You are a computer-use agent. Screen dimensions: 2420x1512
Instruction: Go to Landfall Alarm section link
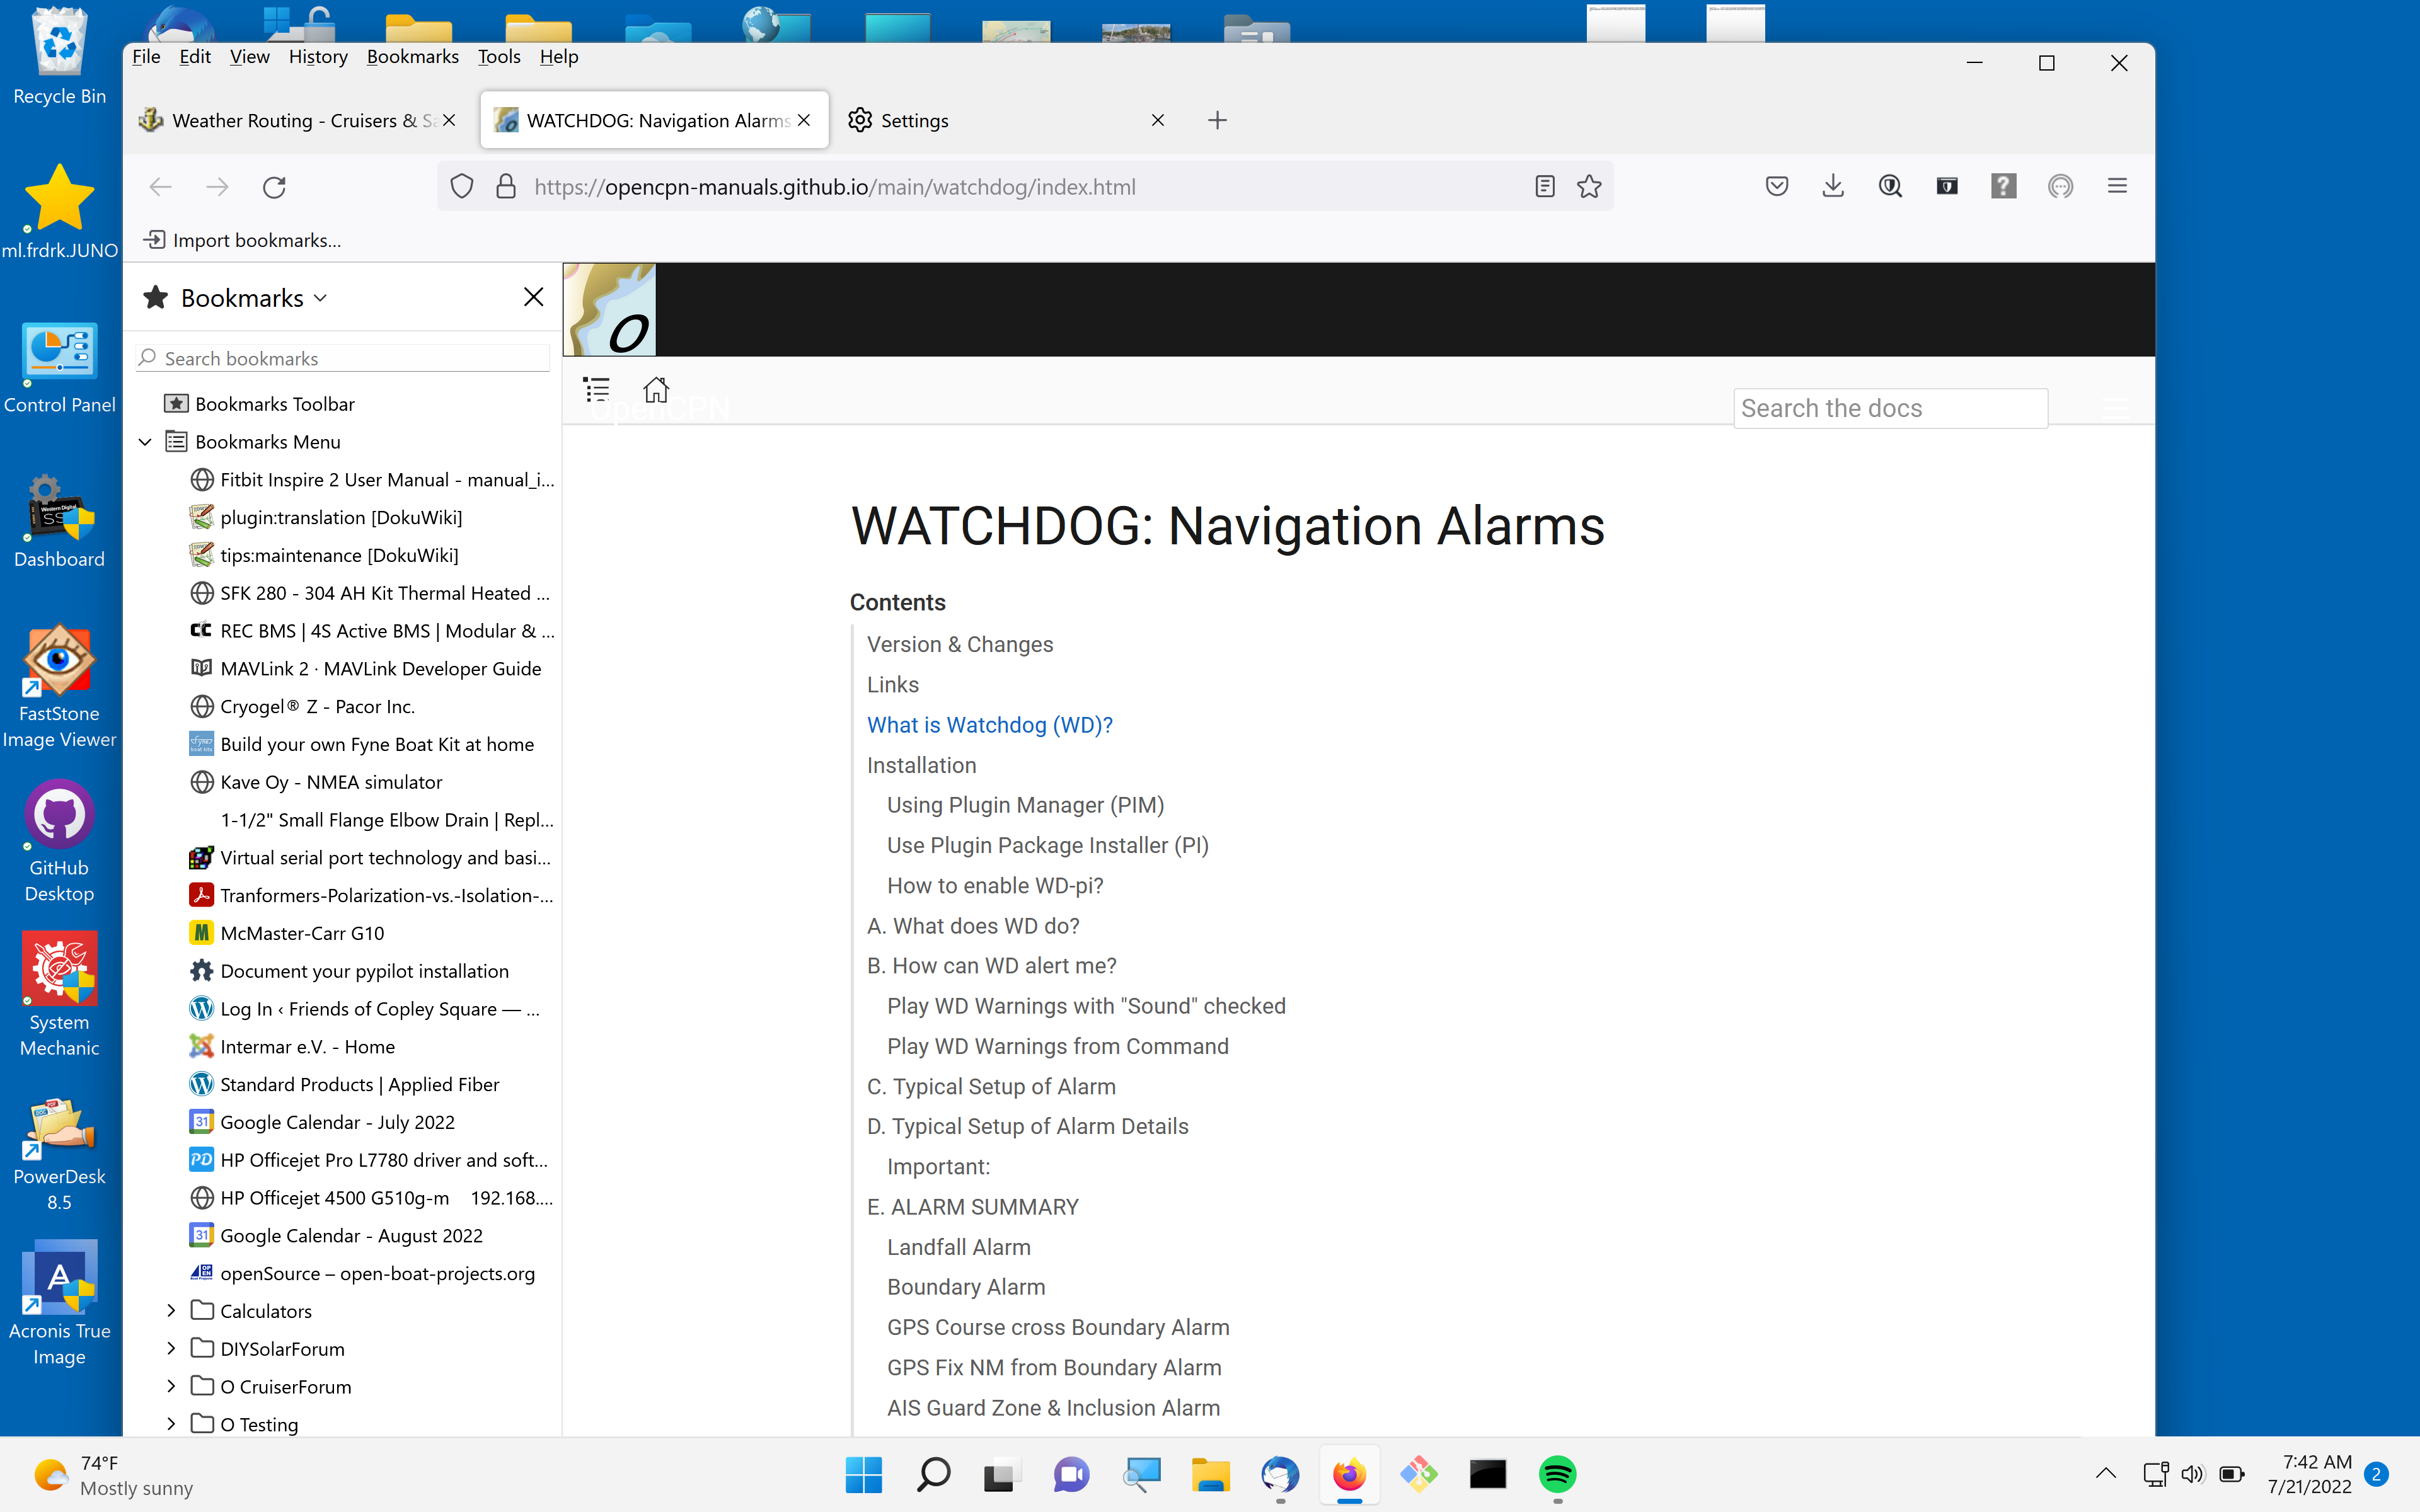point(958,1247)
